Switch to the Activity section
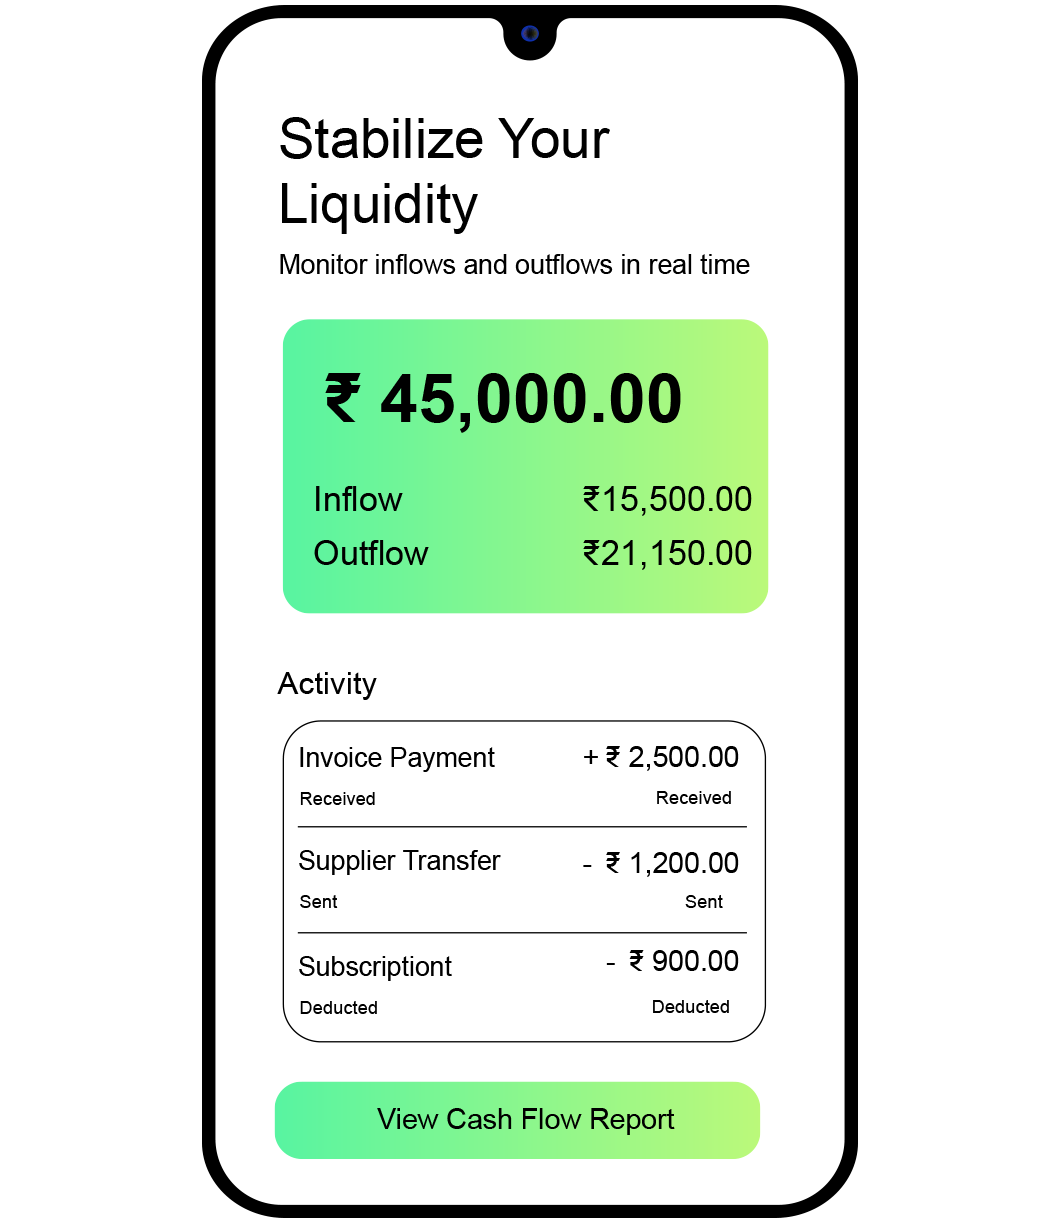The width and height of the screenshot is (1062, 1222). click(x=327, y=684)
